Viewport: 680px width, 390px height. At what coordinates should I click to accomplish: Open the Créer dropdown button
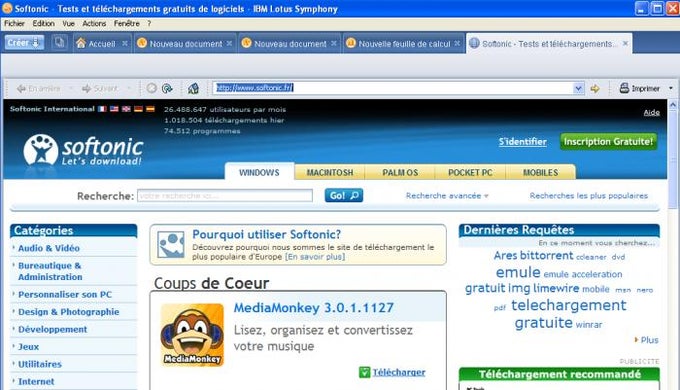click(x=24, y=43)
